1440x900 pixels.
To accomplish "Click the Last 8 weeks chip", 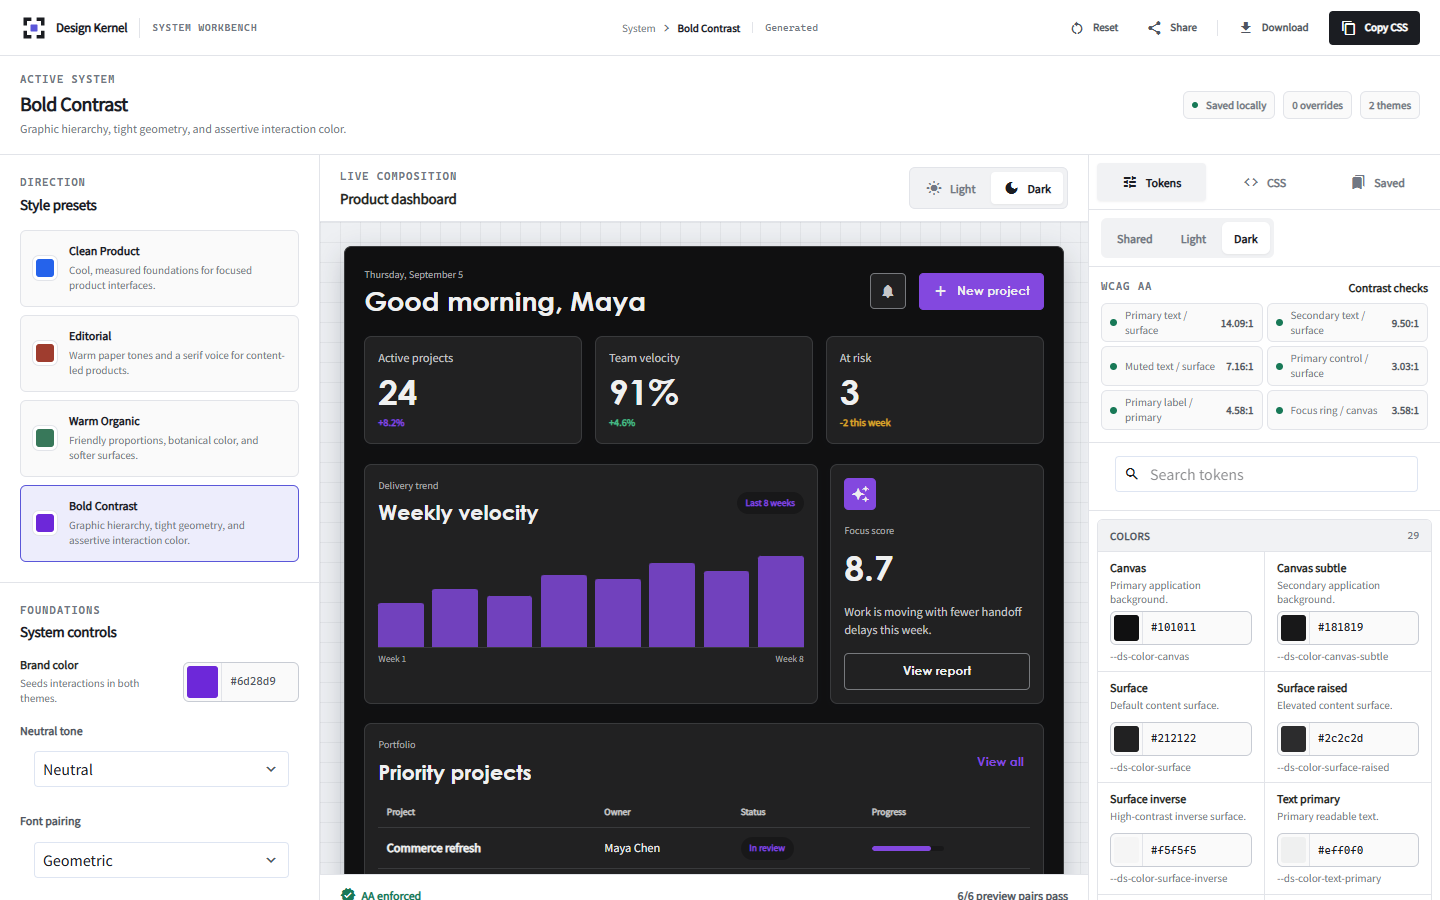I will point(770,503).
